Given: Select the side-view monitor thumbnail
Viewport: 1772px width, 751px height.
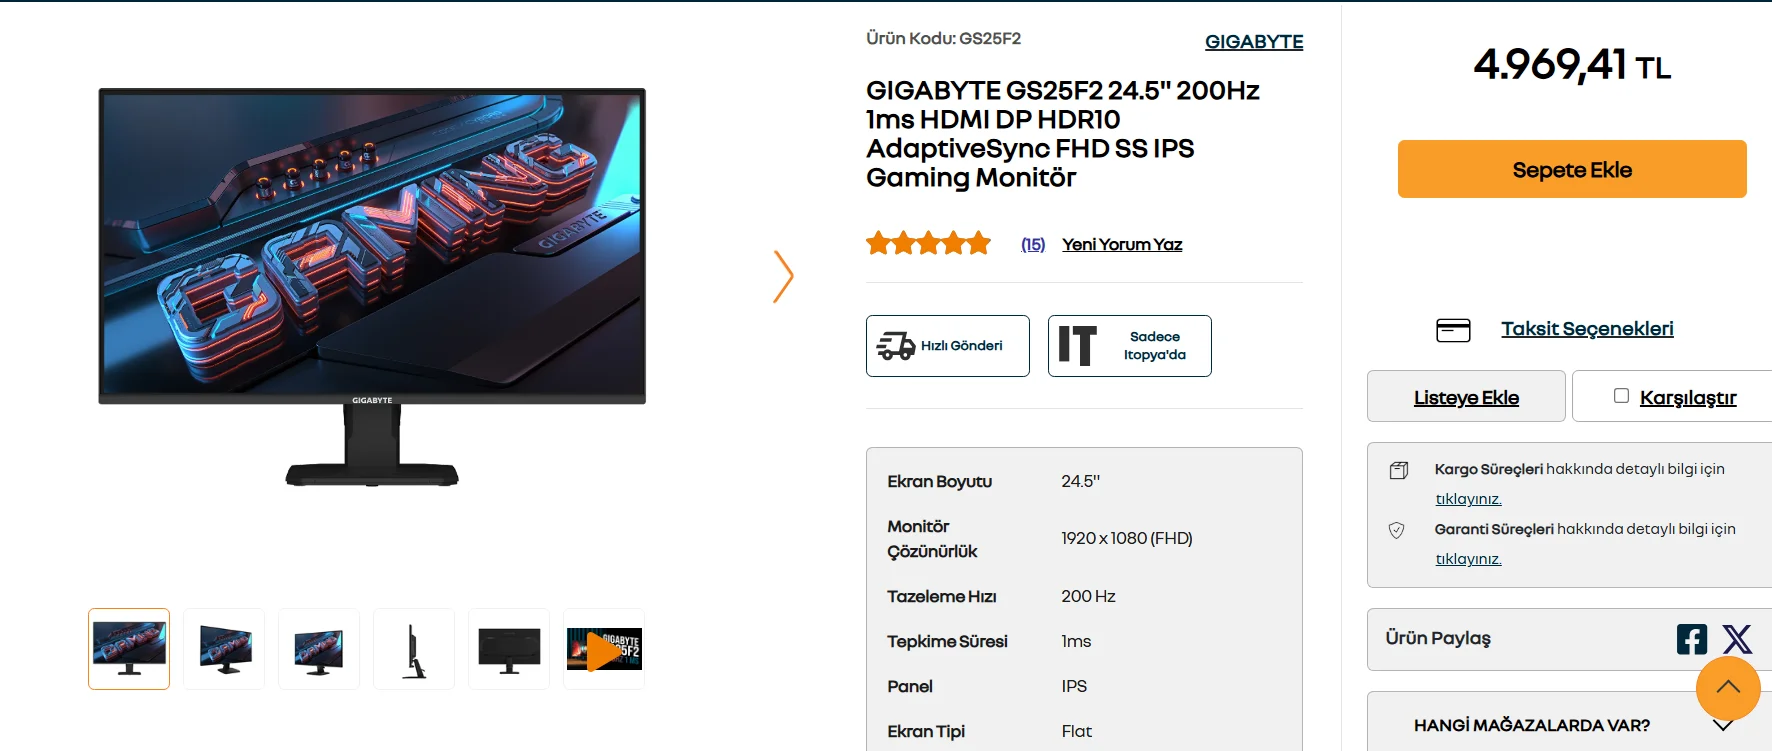Looking at the screenshot, I should pyautogui.click(x=414, y=650).
